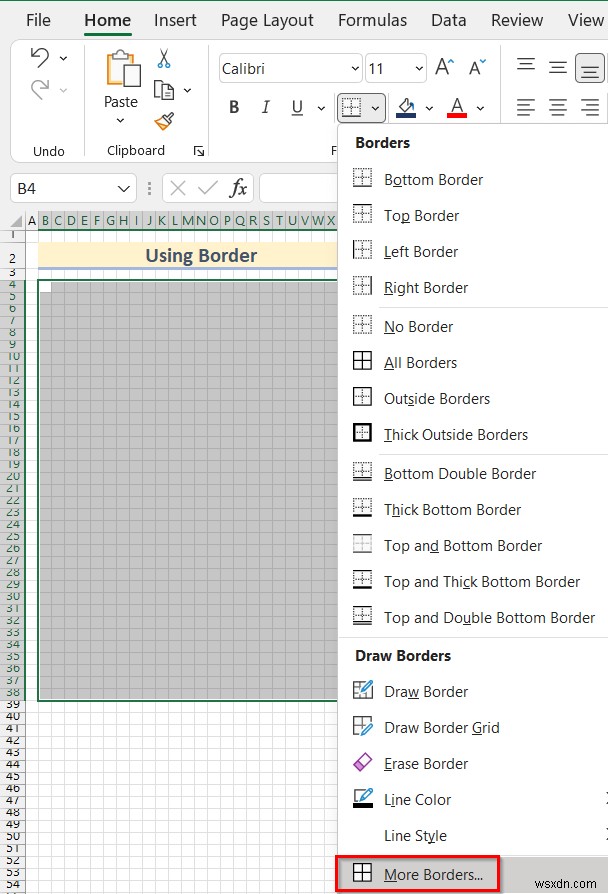
Task: Select the Format Painter brush
Action: coord(164,121)
